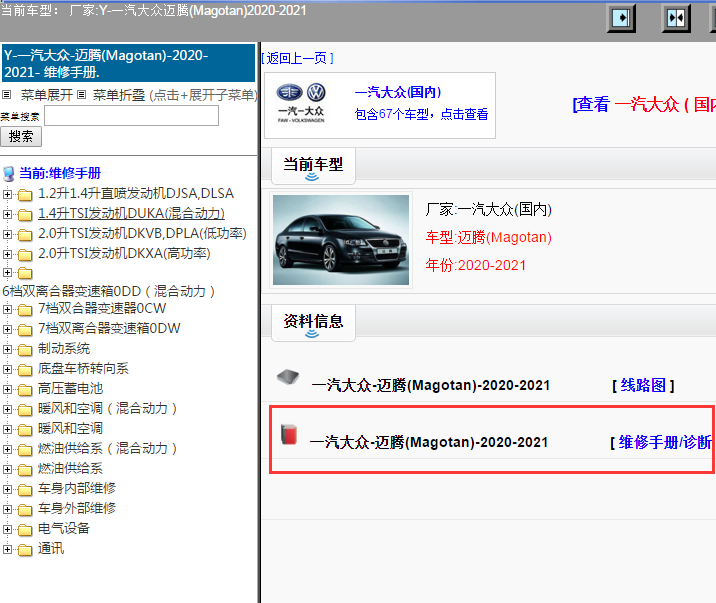Expand 7档双离合器变速箱0DW node
Screen dimensions: 716x603
(x=7, y=329)
